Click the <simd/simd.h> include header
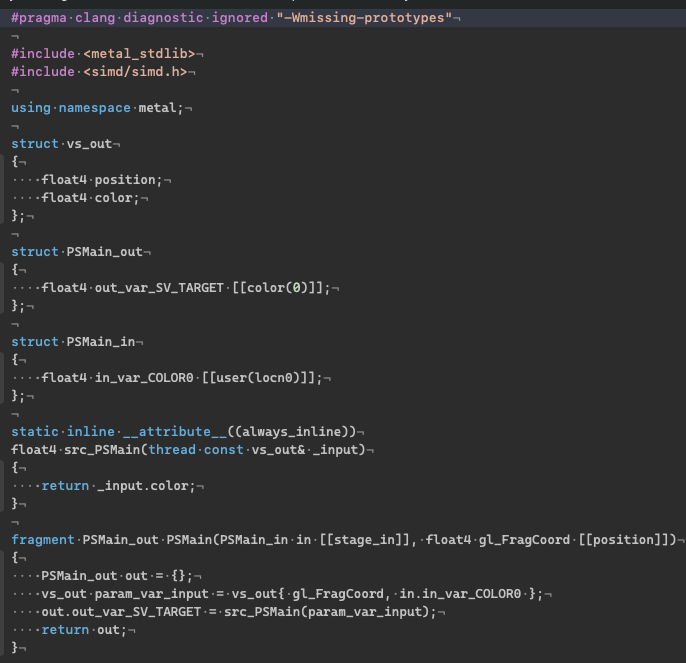Image resolution: width=686 pixels, height=663 pixels. click(x=135, y=72)
